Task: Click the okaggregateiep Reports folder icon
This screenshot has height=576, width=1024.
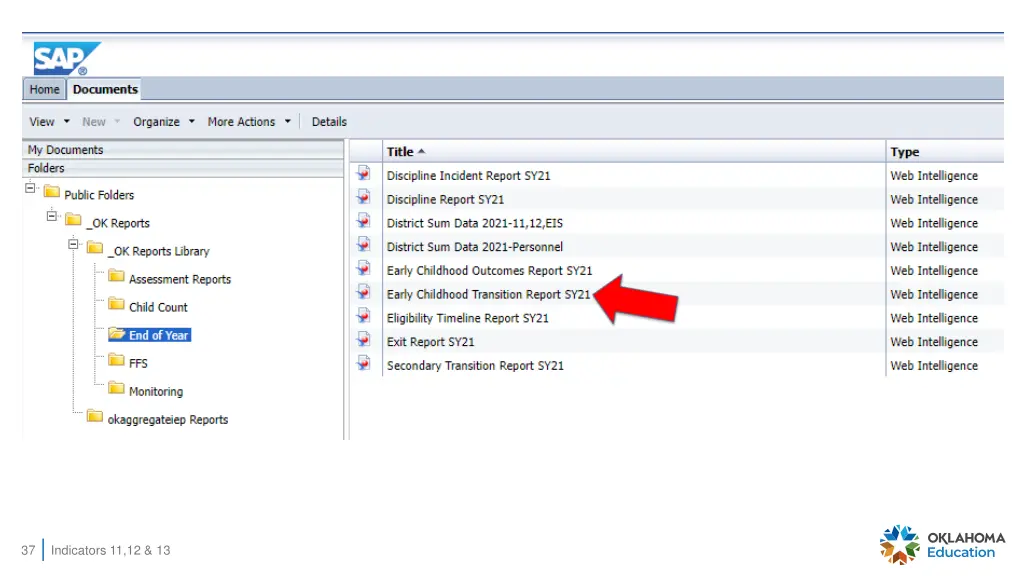Action: point(95,417)
